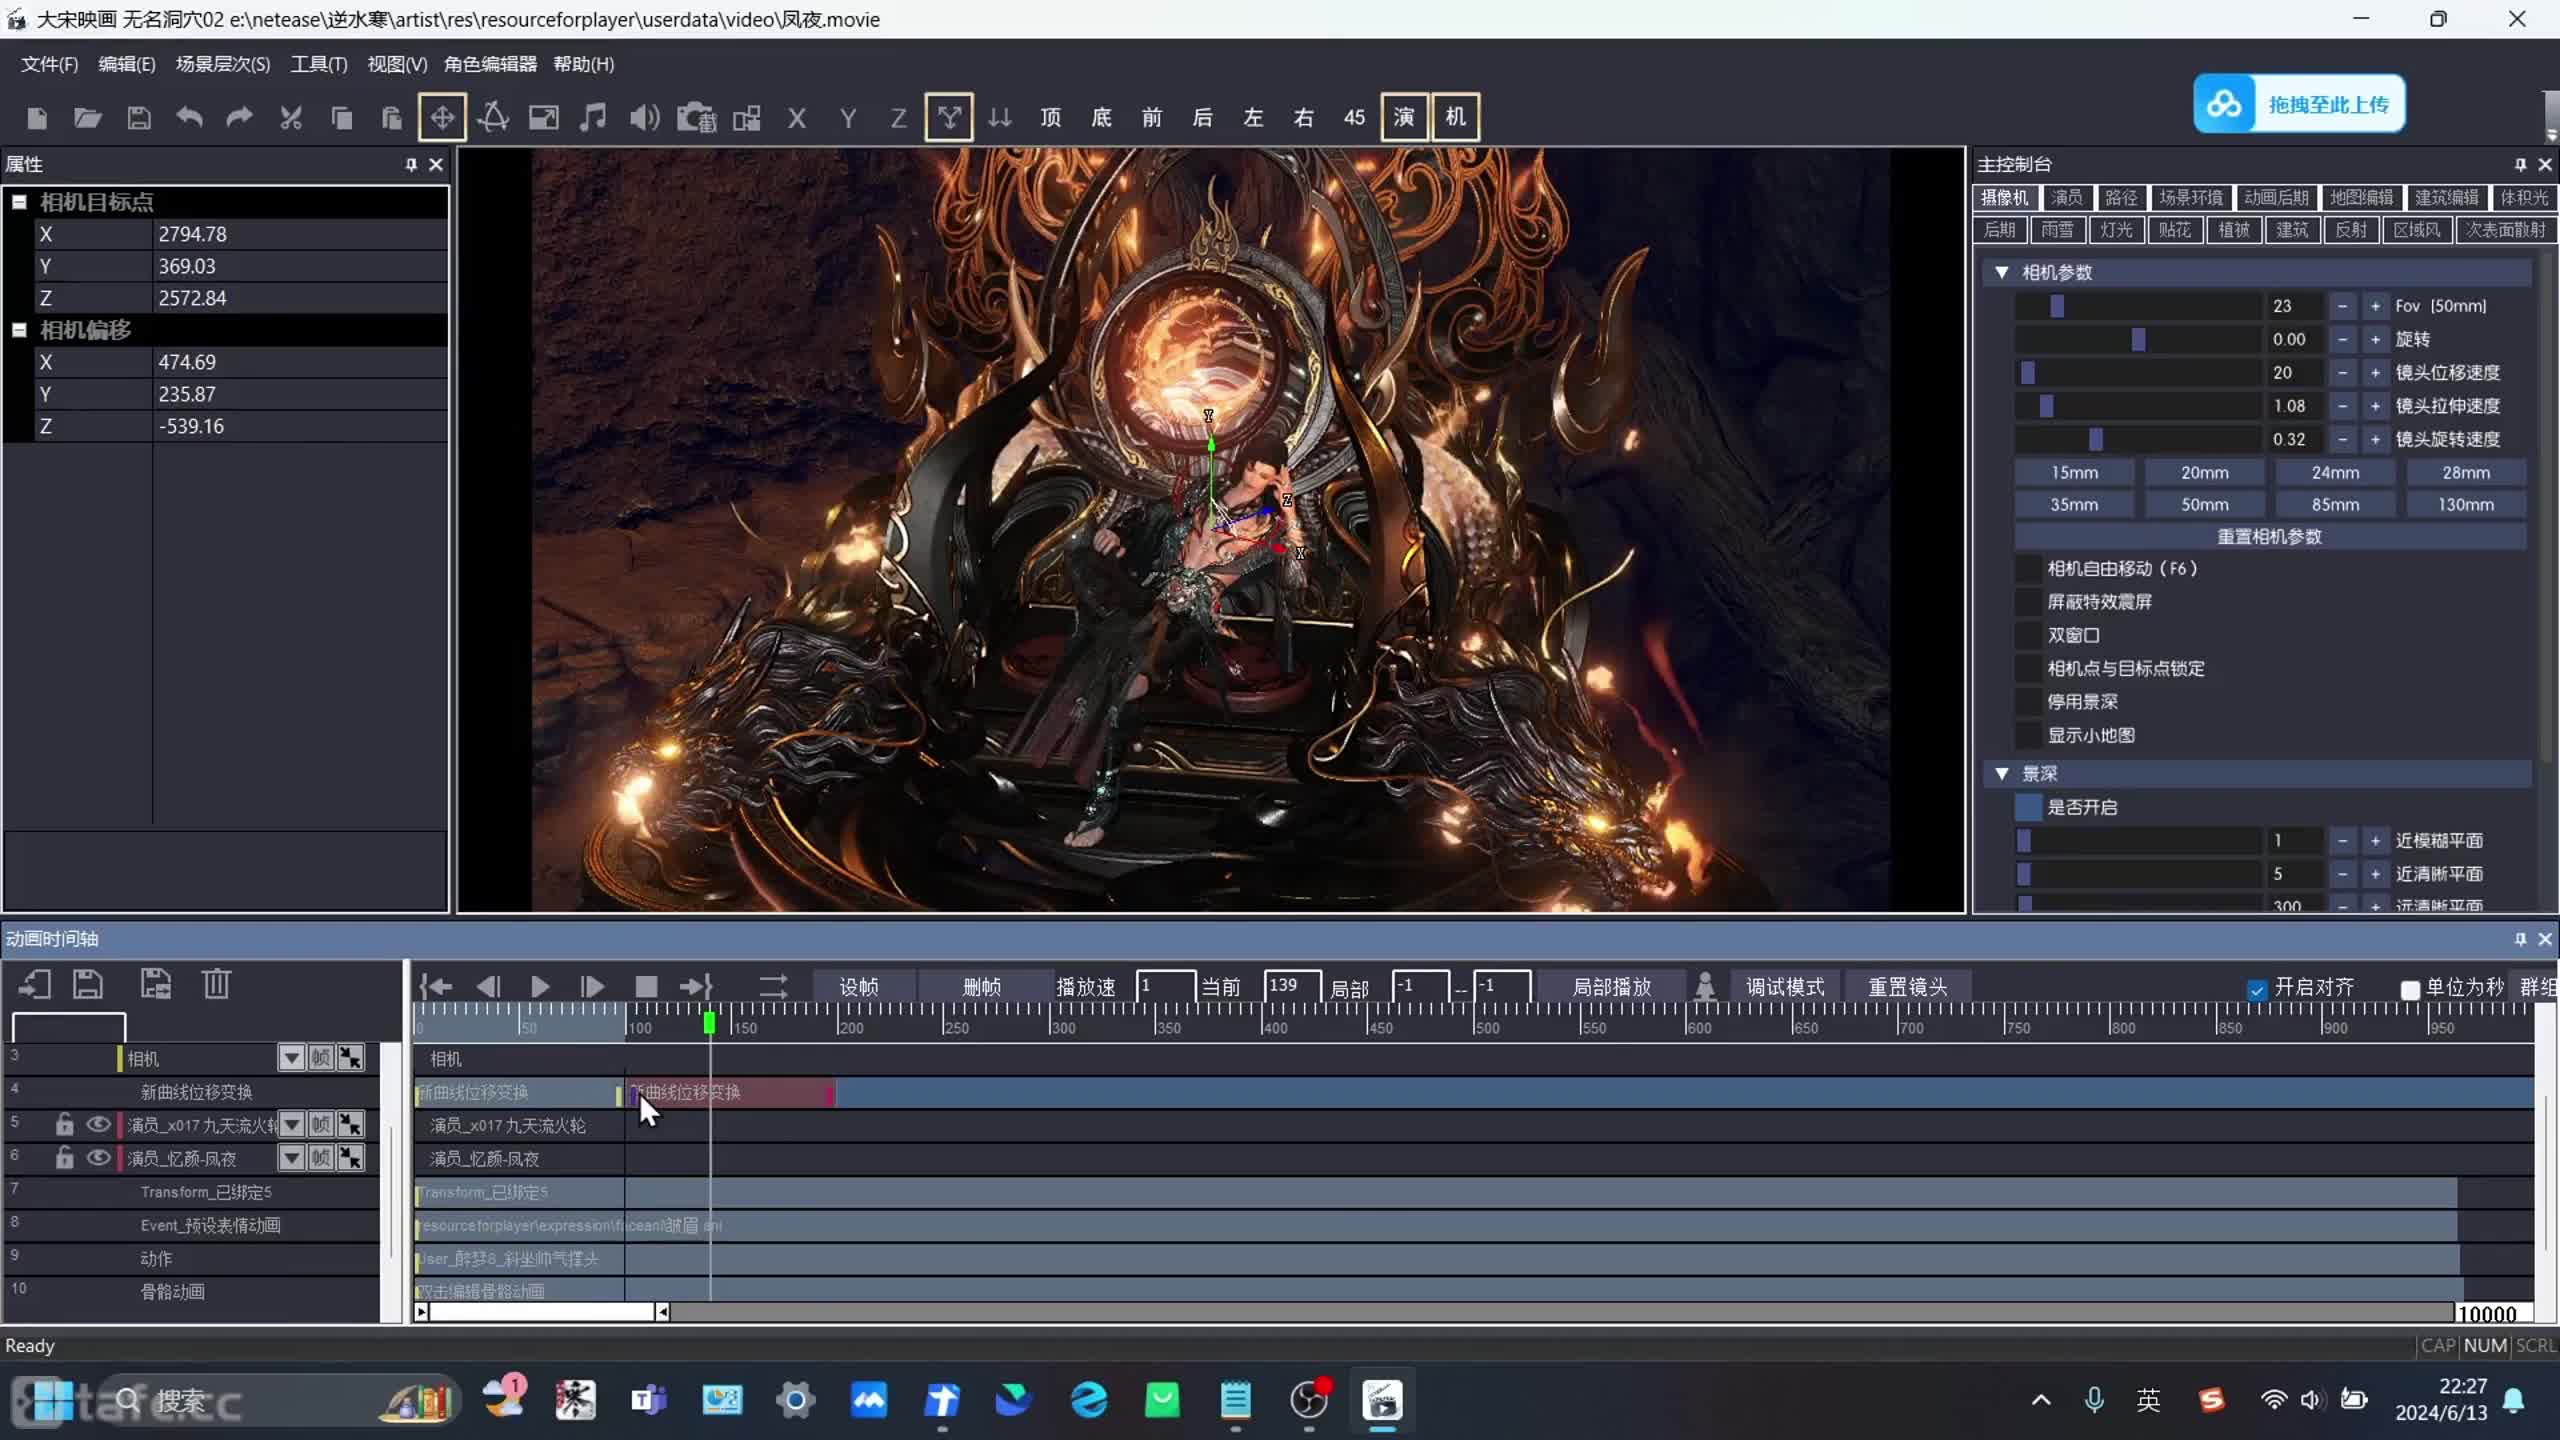This screenshot has width=2560, height=1440.
Task: Click 设帧 keyframe button
Action: click(x=859, y=987)
